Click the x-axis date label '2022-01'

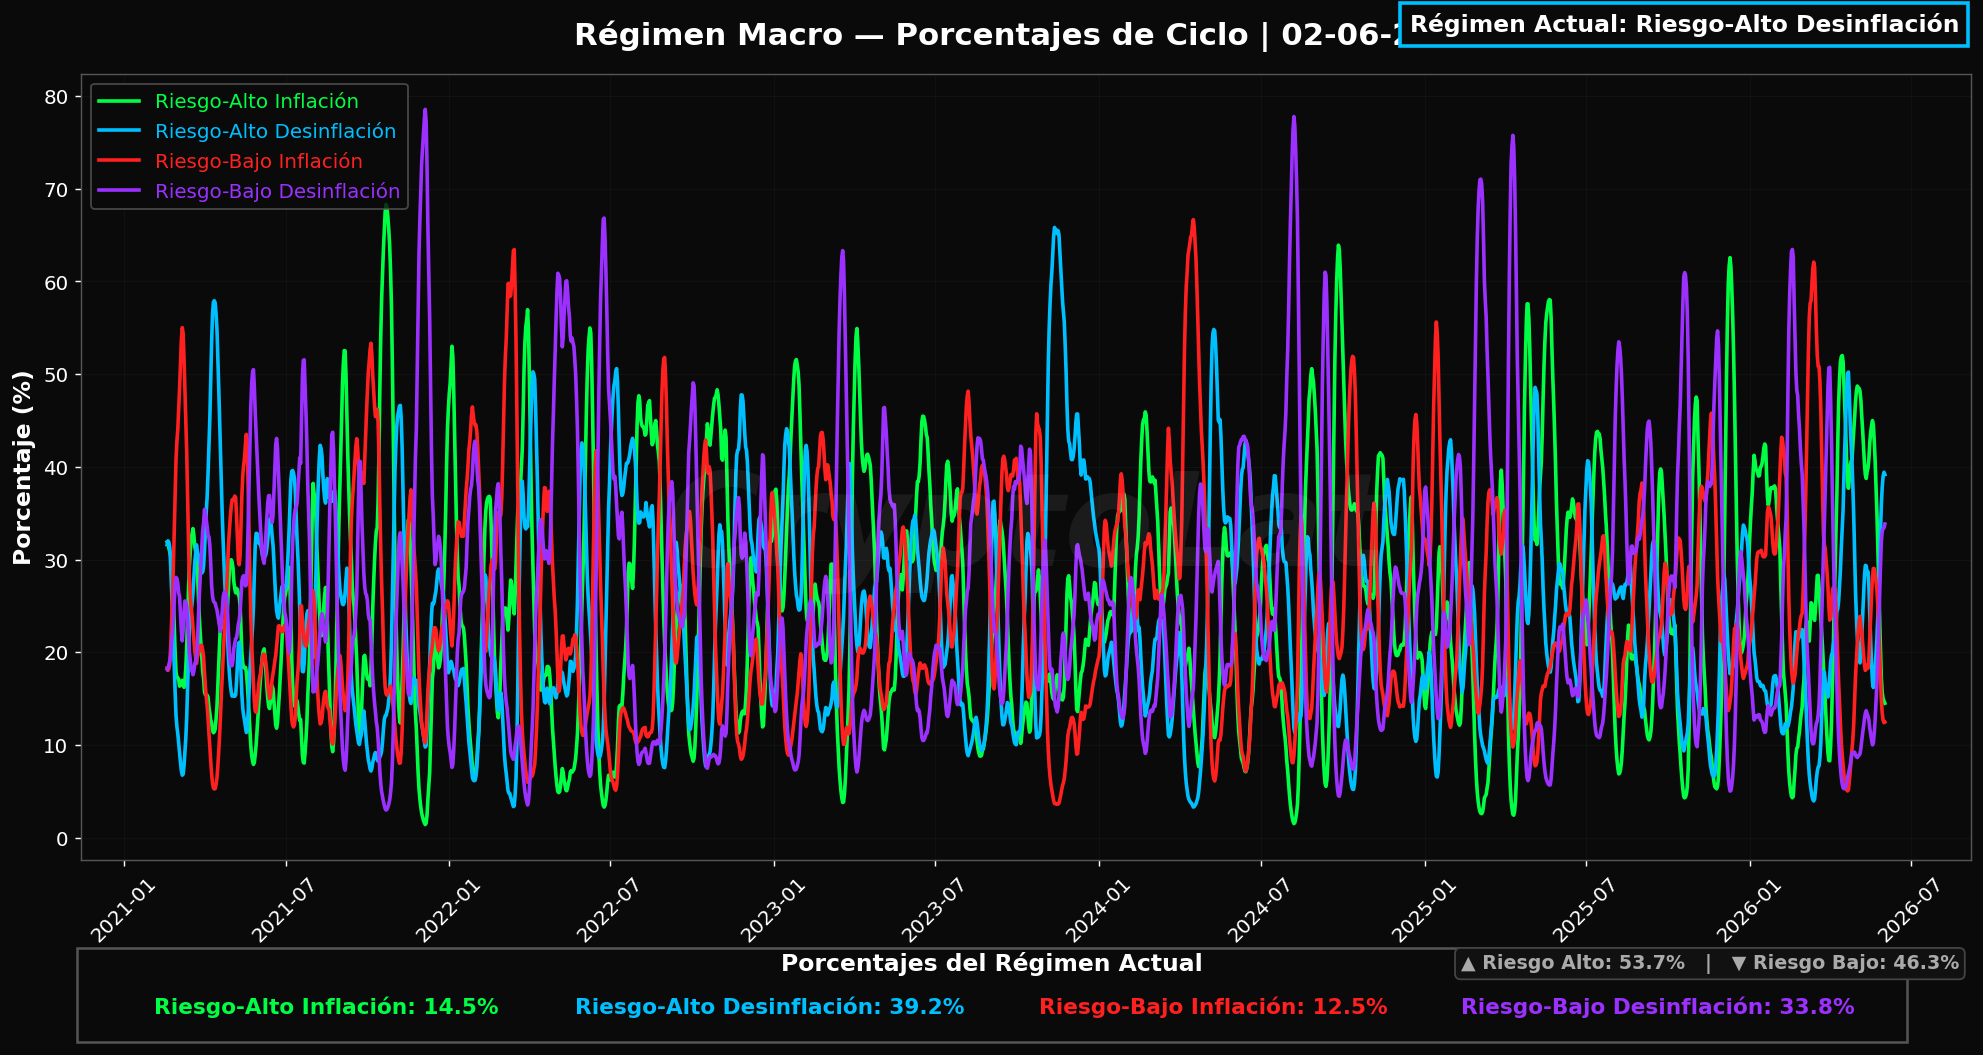tap(448, 910)
